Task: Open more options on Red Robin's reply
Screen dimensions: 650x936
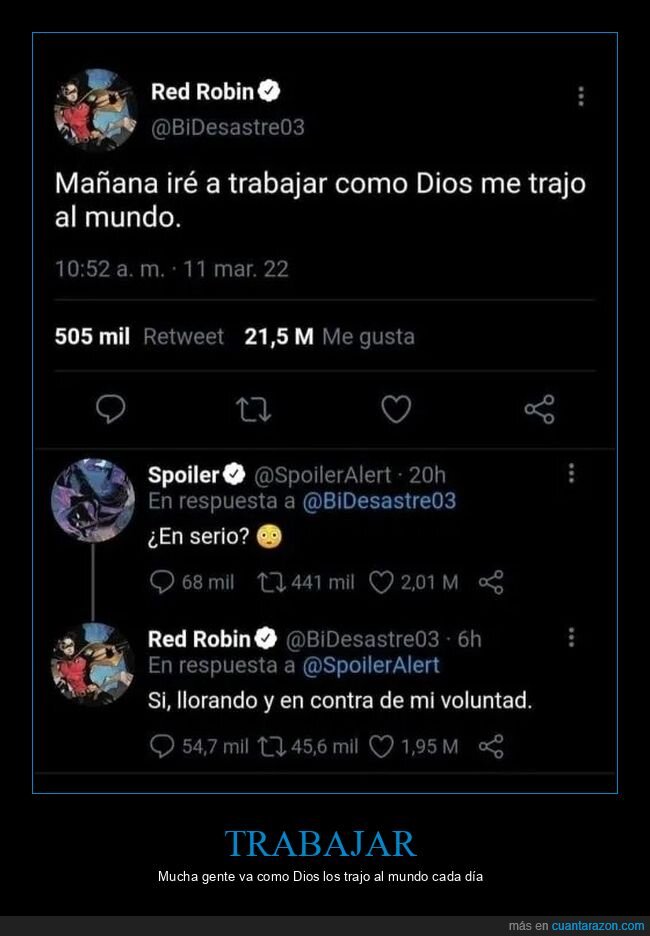Action: point(571,638)
